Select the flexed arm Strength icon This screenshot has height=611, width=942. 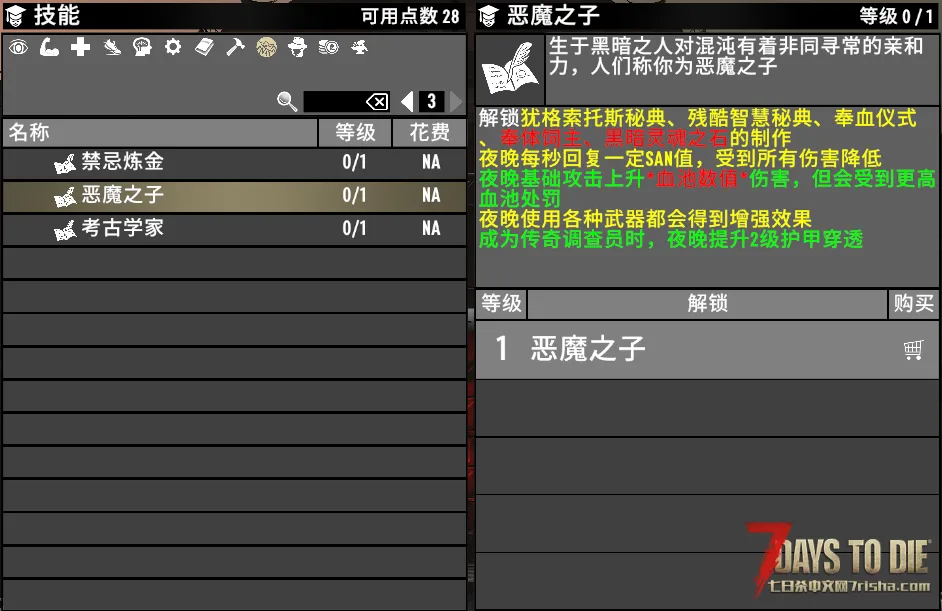(49, 47)
